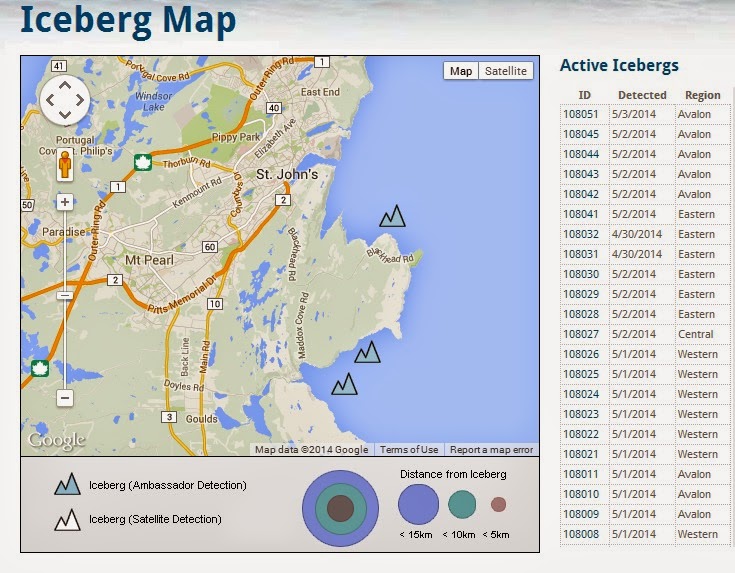Switch to Satellite view
The width and height of the screenshot is (735, 573).
[x=506, y=71]
